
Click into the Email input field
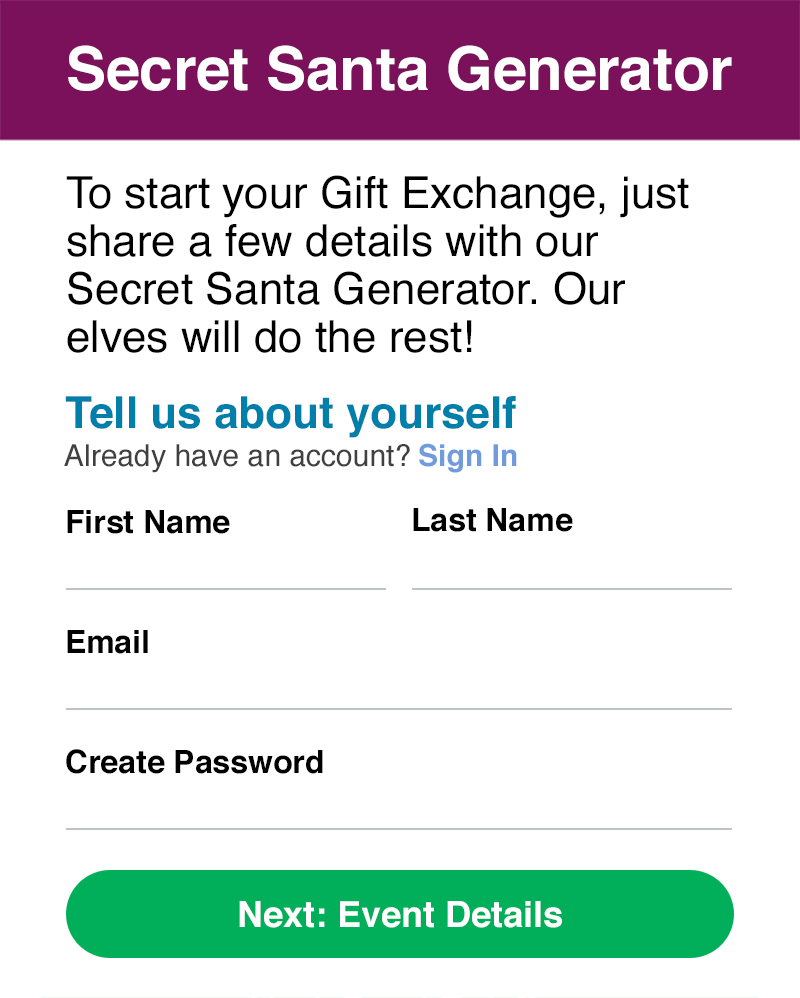click(398, 688)
